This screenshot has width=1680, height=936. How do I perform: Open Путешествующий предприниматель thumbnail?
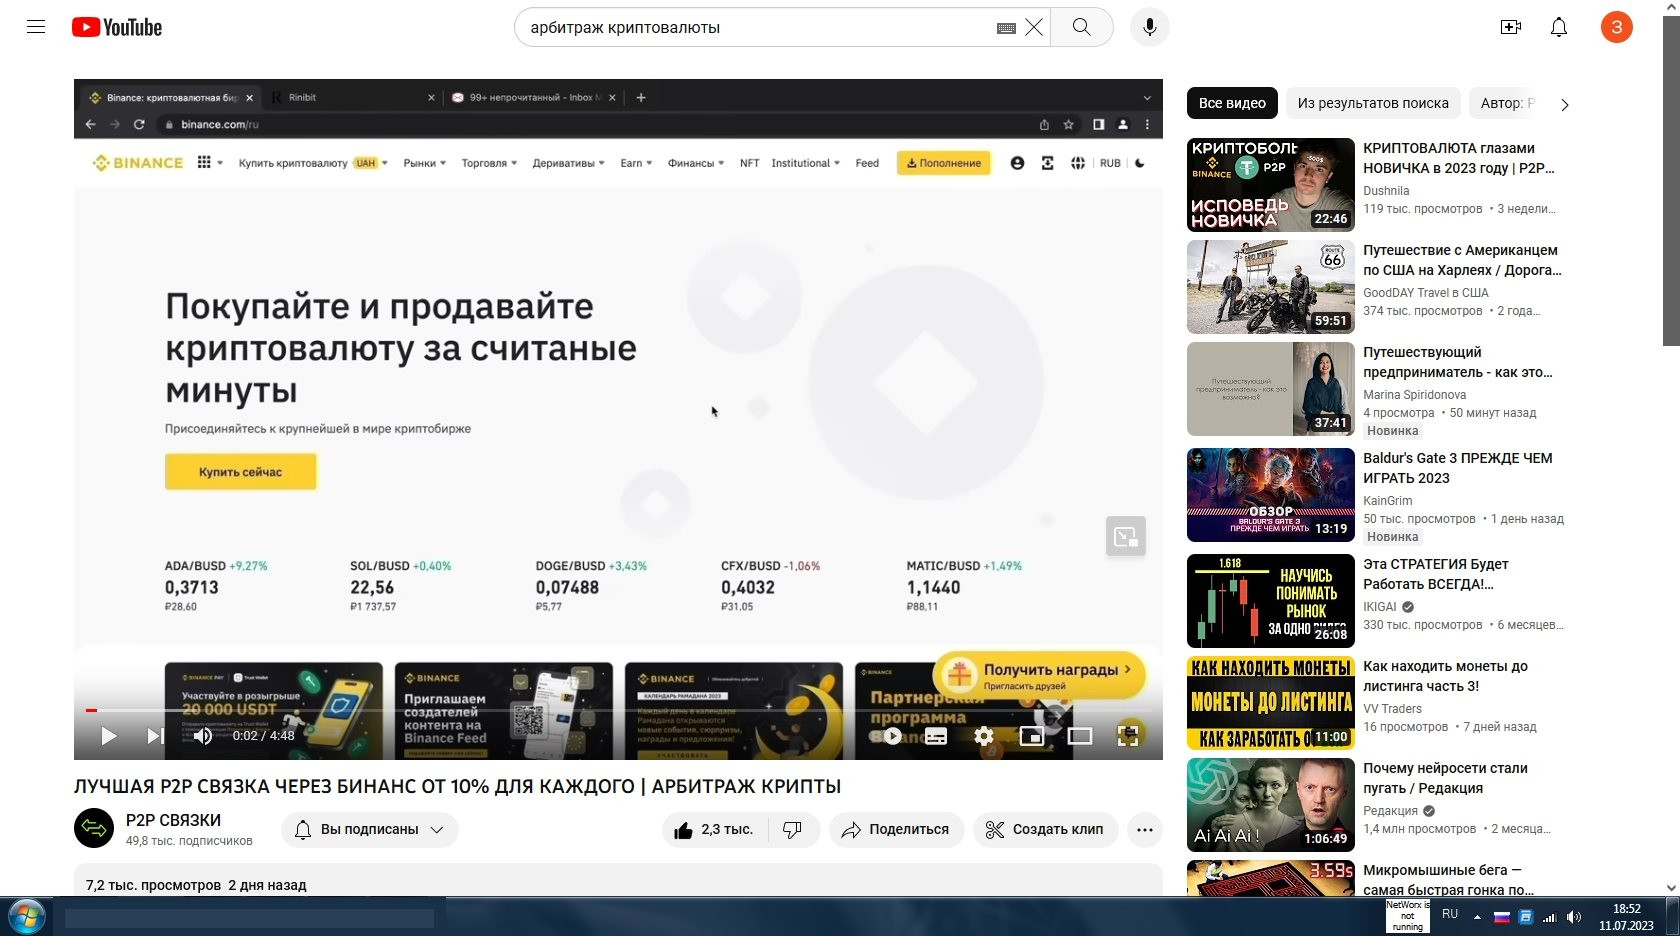pos(1271,389)
